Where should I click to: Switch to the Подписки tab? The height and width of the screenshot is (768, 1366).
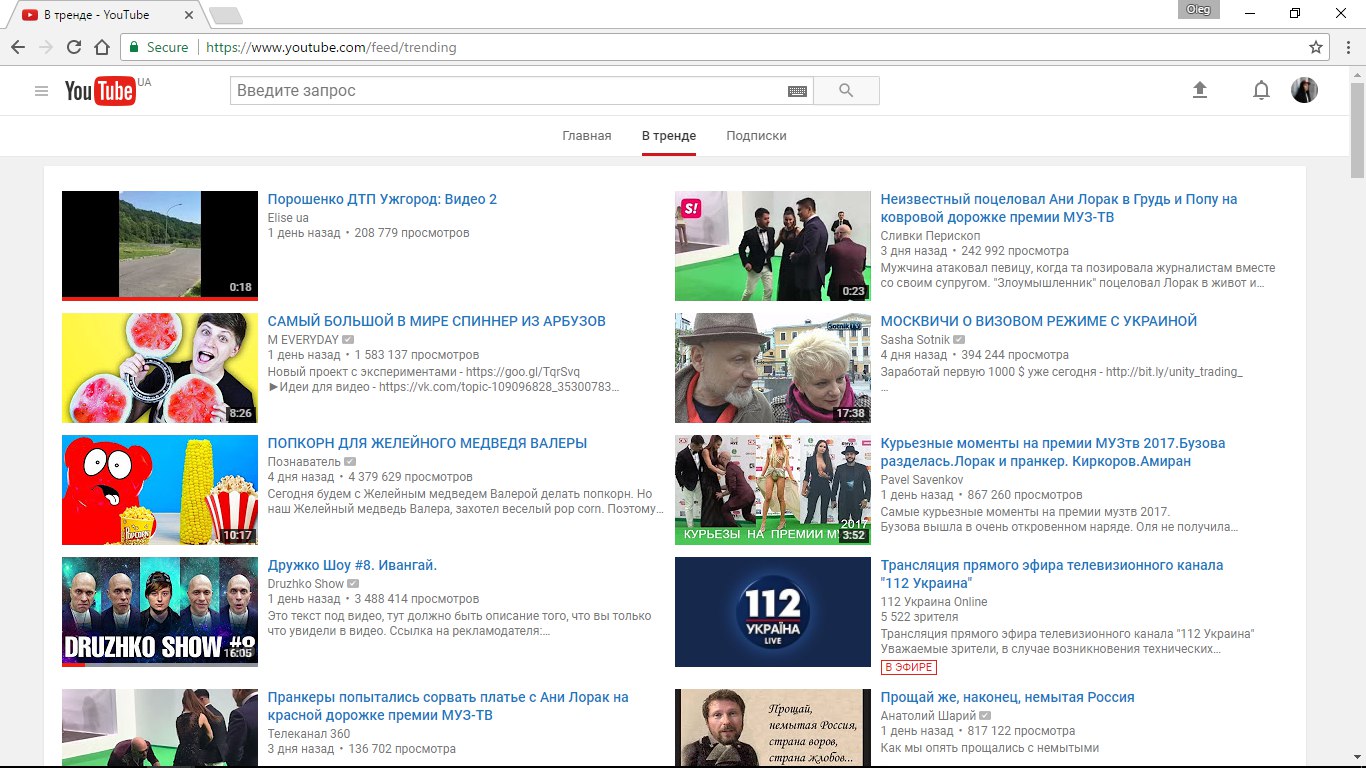click(756, 136)
